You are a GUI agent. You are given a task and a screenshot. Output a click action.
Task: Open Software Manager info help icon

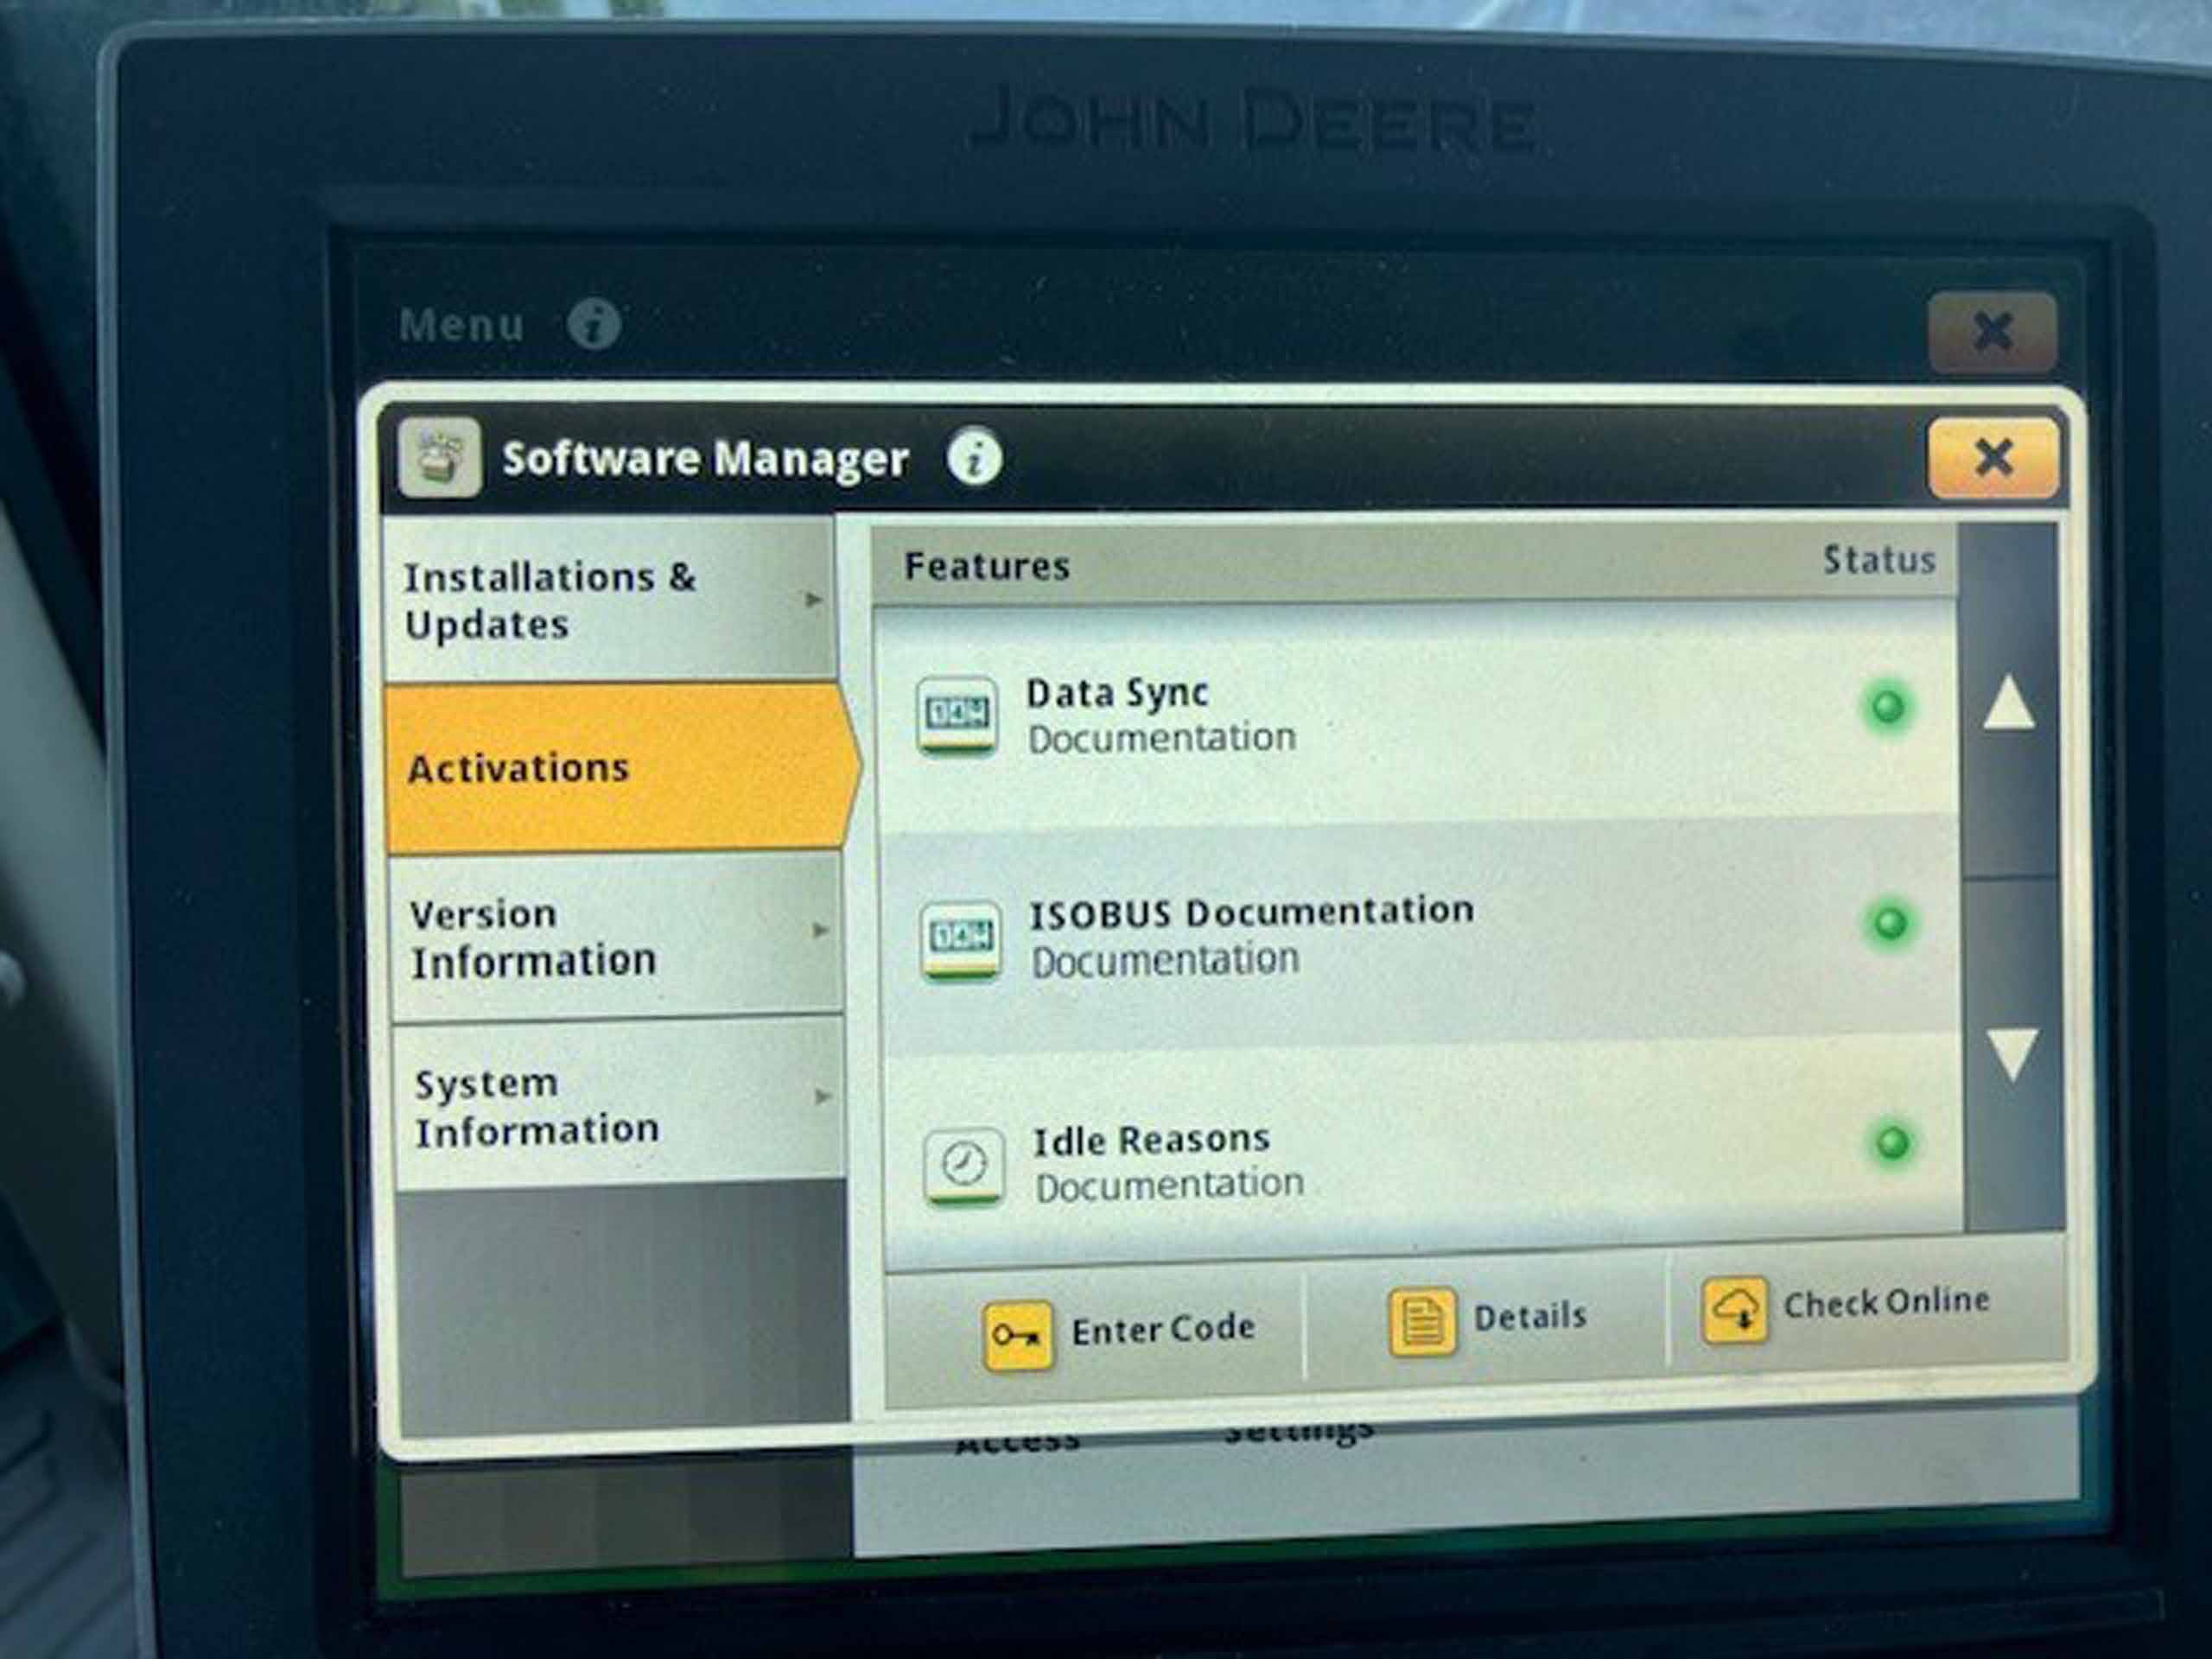[x=974, y=457]
